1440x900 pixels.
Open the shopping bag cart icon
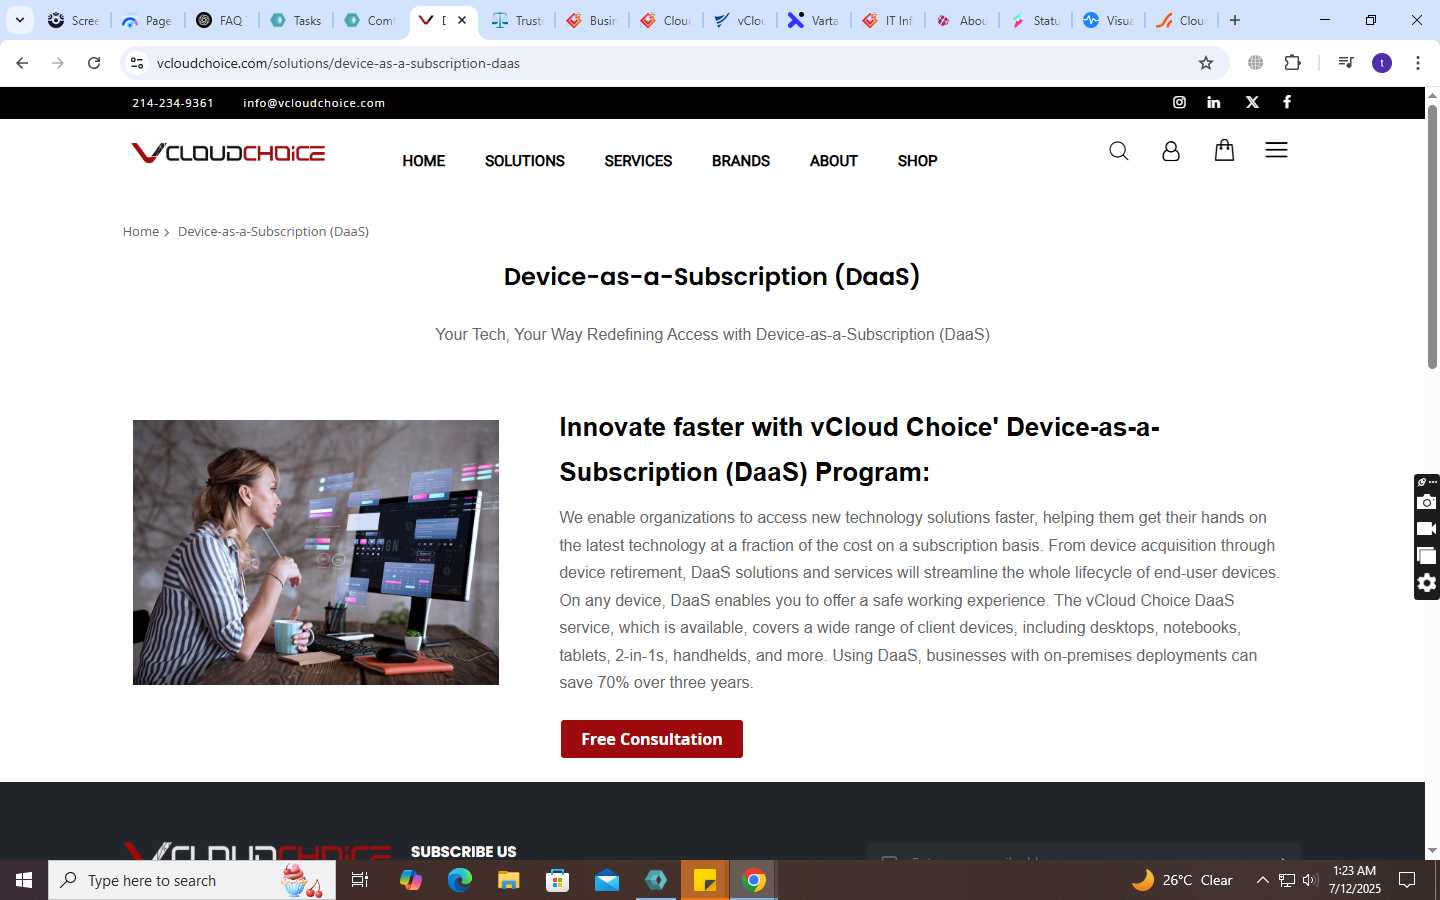pos(1224,150)
